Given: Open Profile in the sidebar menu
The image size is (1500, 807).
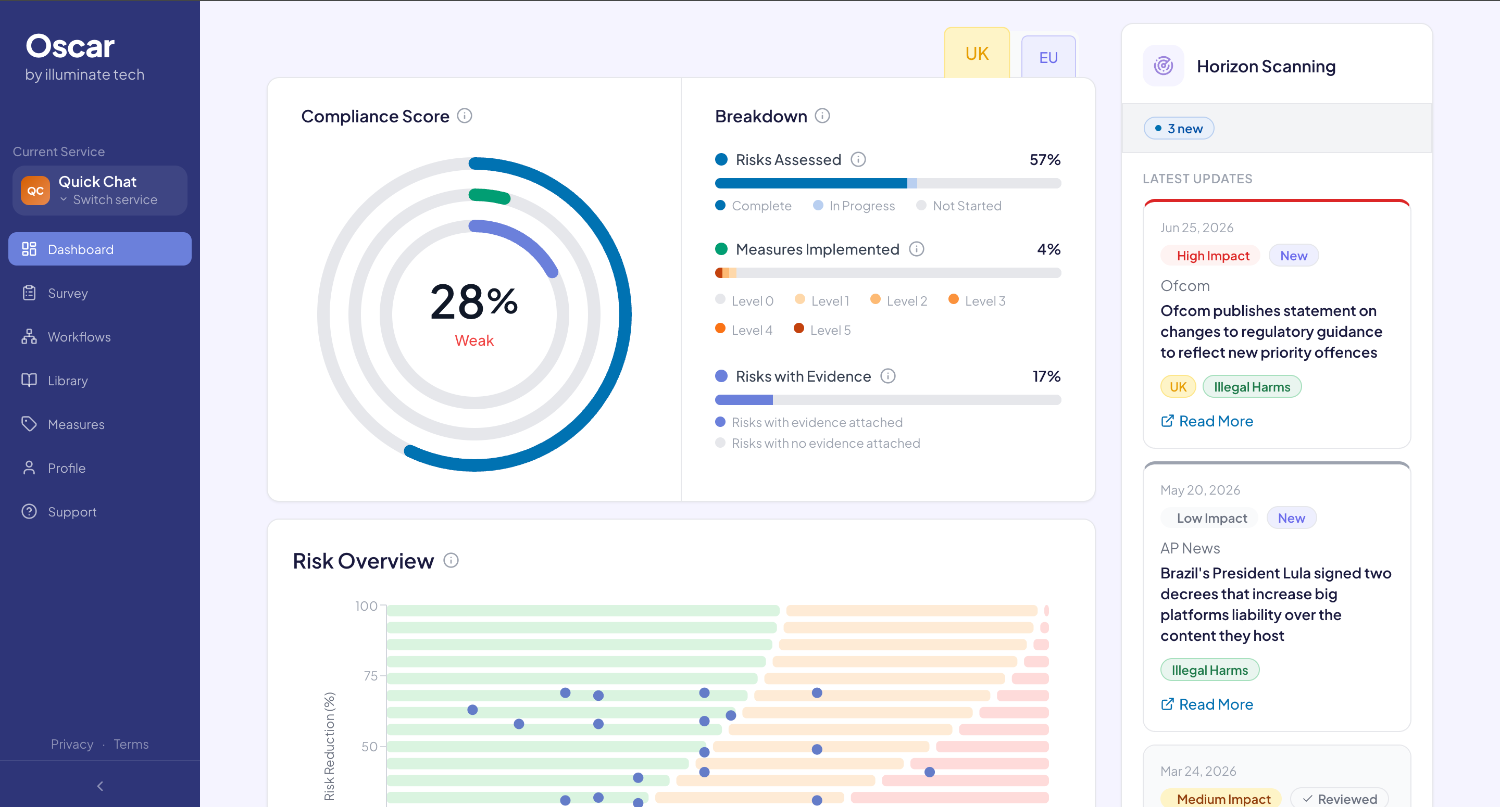Looking at the screenshot, I should (100, 468).
